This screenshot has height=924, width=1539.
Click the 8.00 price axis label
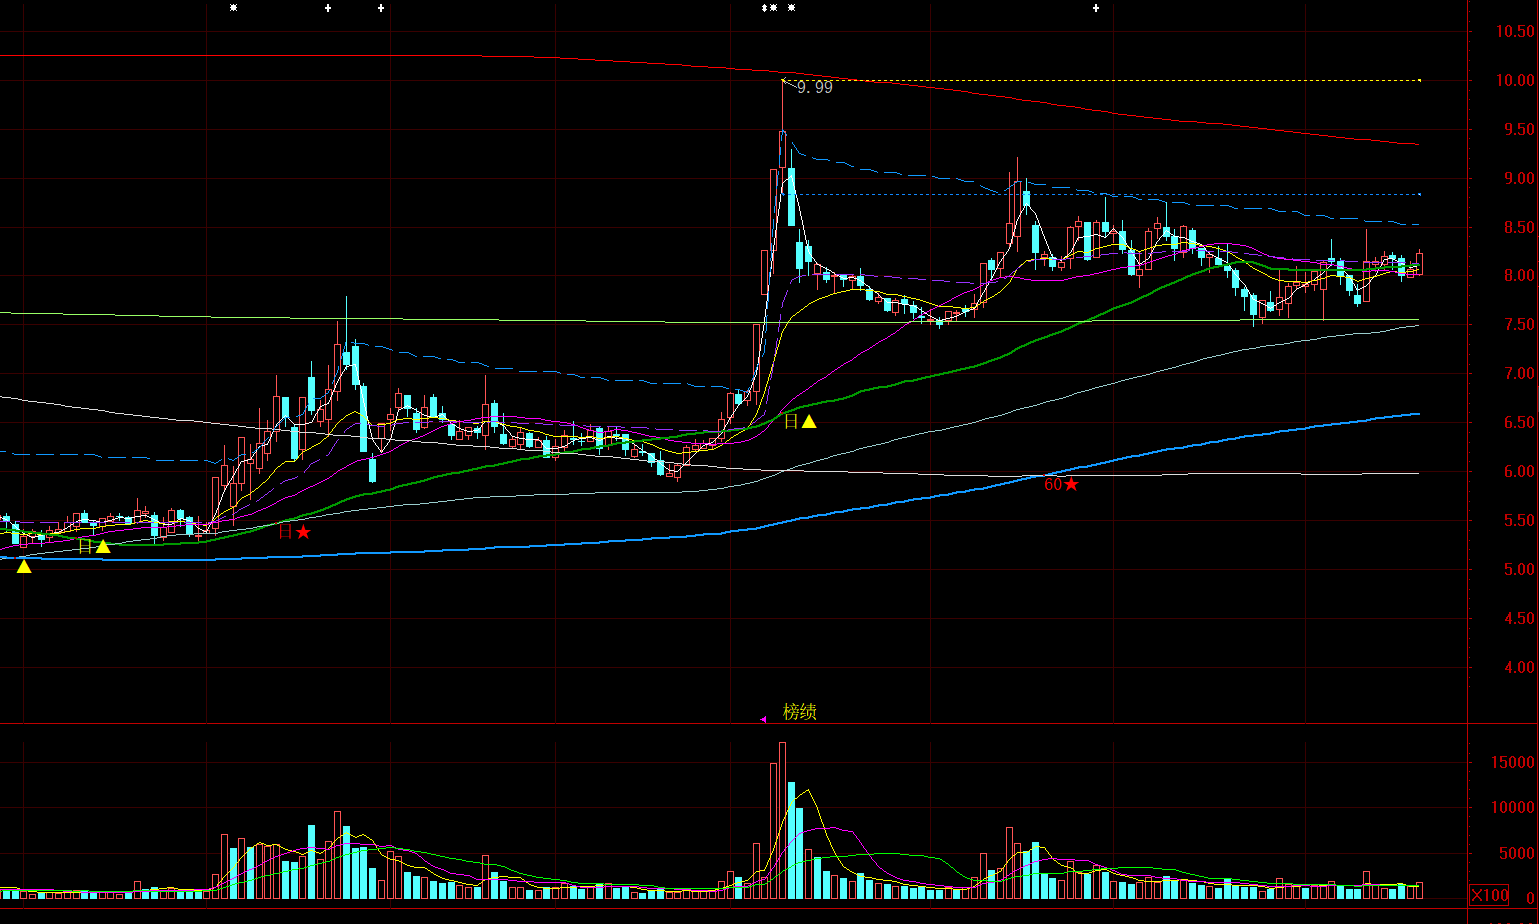tap(1519, 276)
